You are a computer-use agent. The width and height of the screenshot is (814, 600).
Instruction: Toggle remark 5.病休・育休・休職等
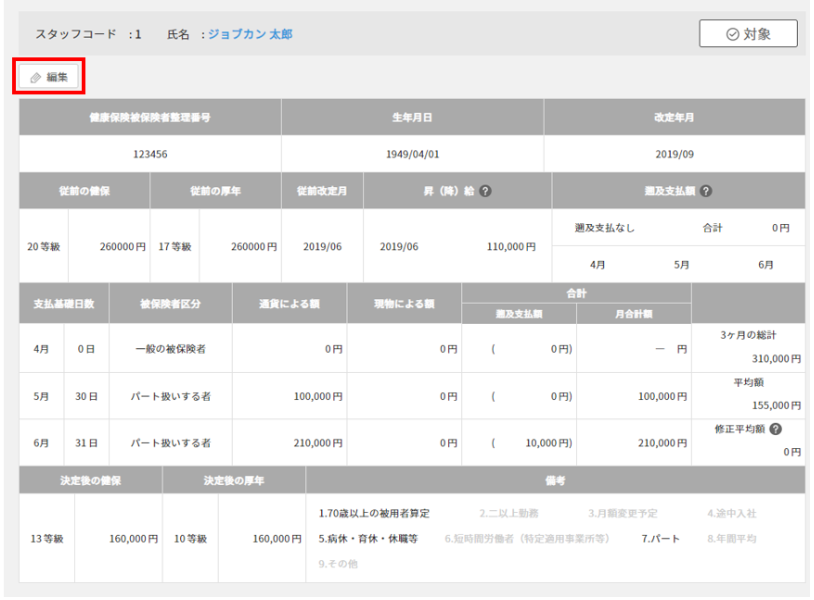click(x=368, y=538)
